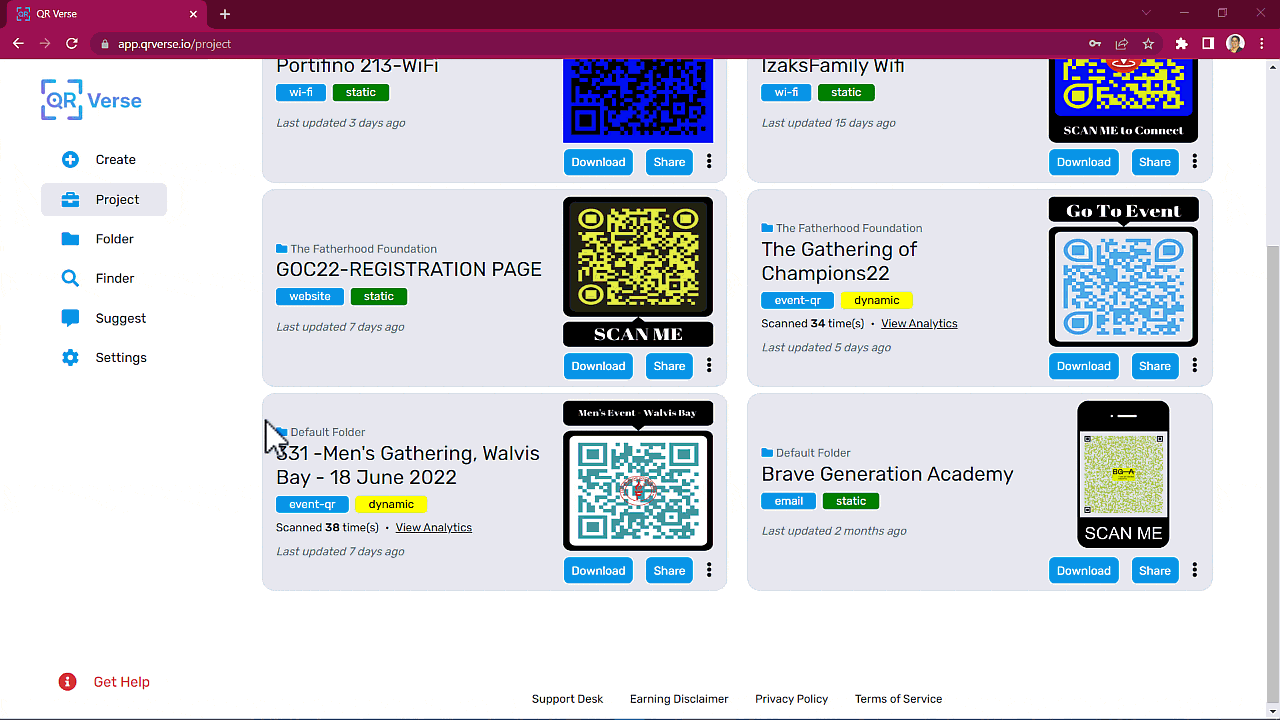The image size is (1280, 720).
Task: Open the Folder sidebar icon
Action: 70,239
